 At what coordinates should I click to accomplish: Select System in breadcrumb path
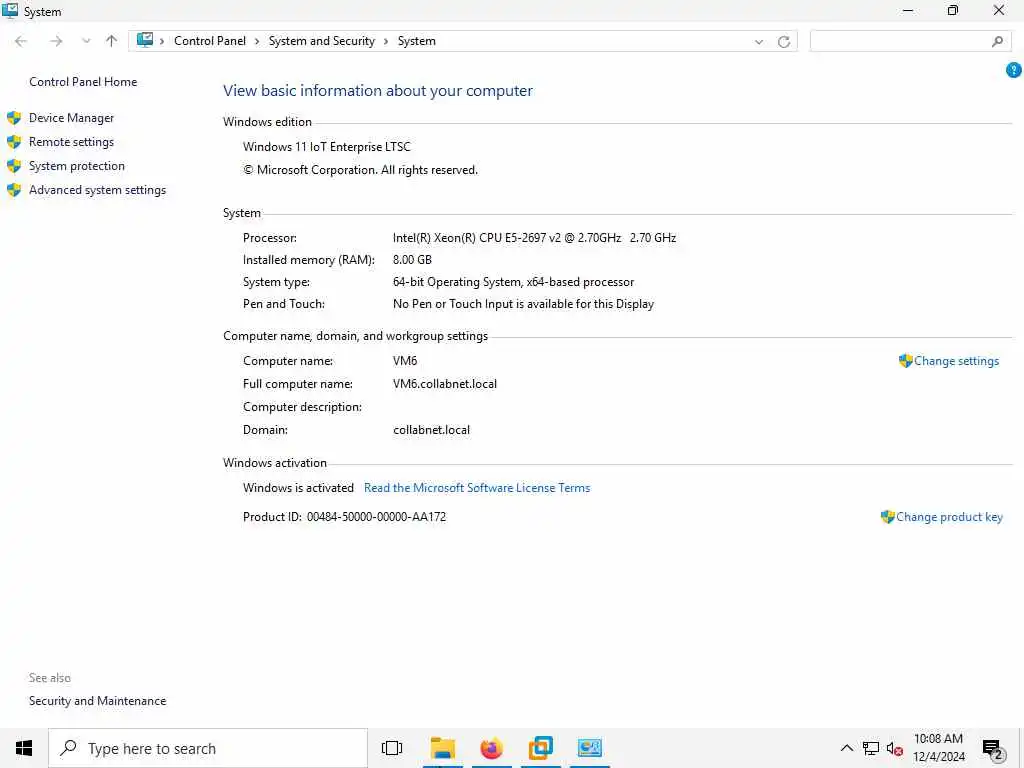pyautogui.click(x=416, y=41)
